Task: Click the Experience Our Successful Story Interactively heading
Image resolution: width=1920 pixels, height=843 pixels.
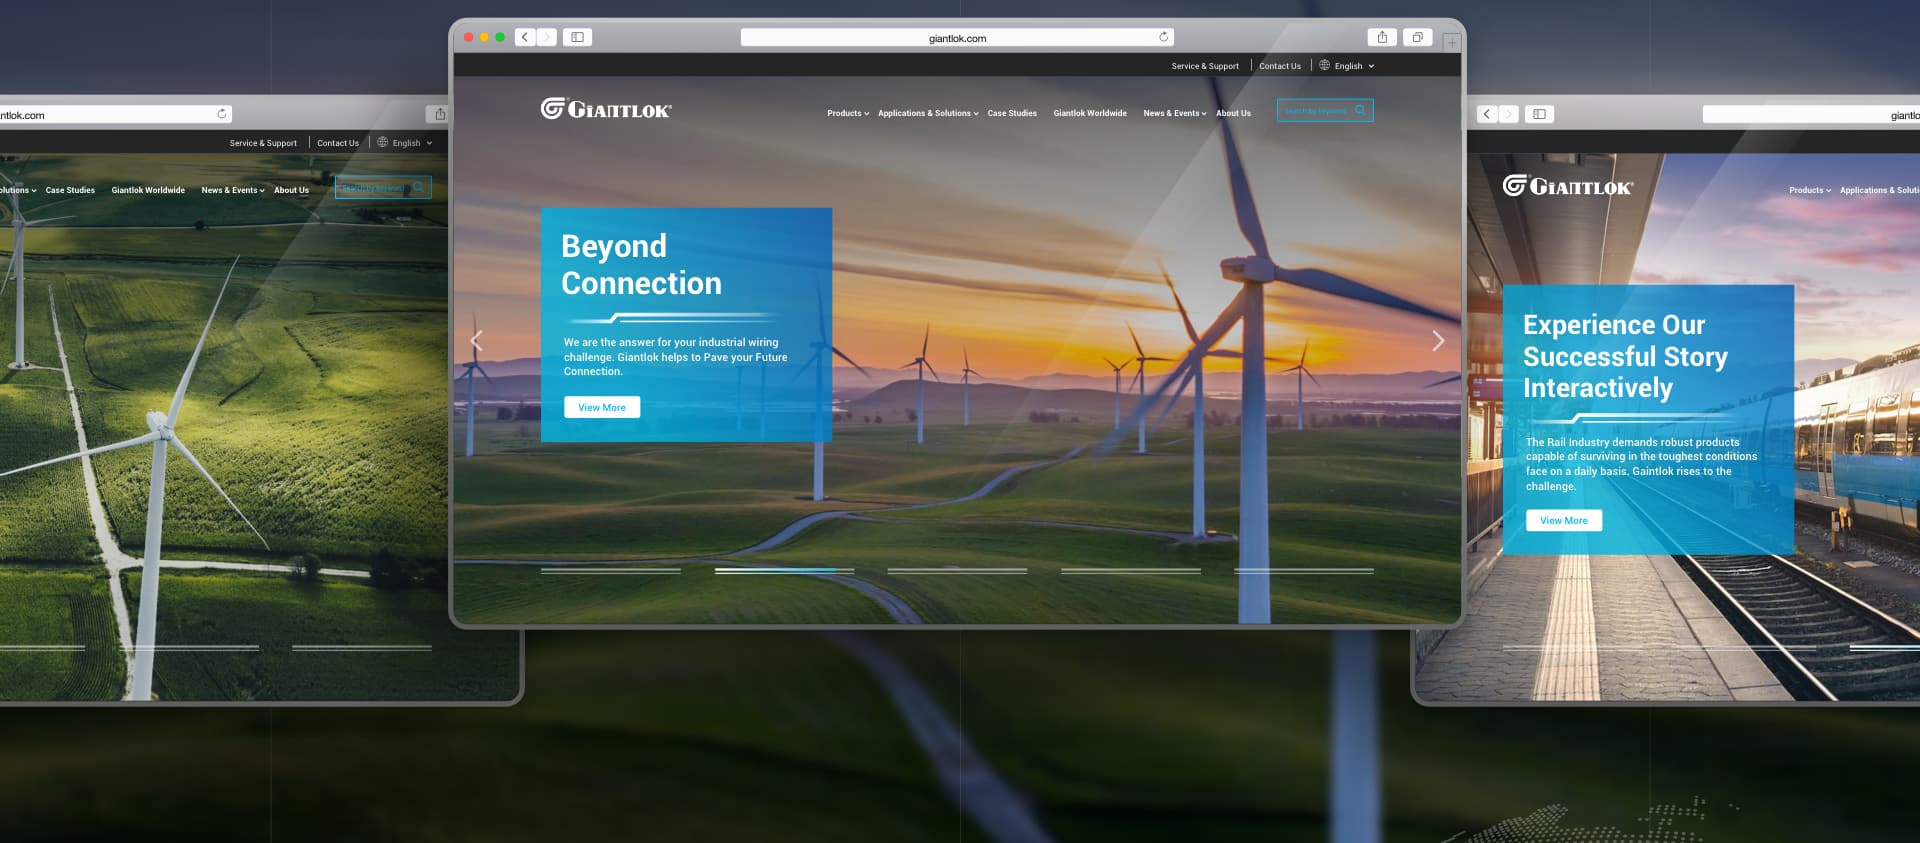Action: pyautogui.click(x=1625, y=356)
